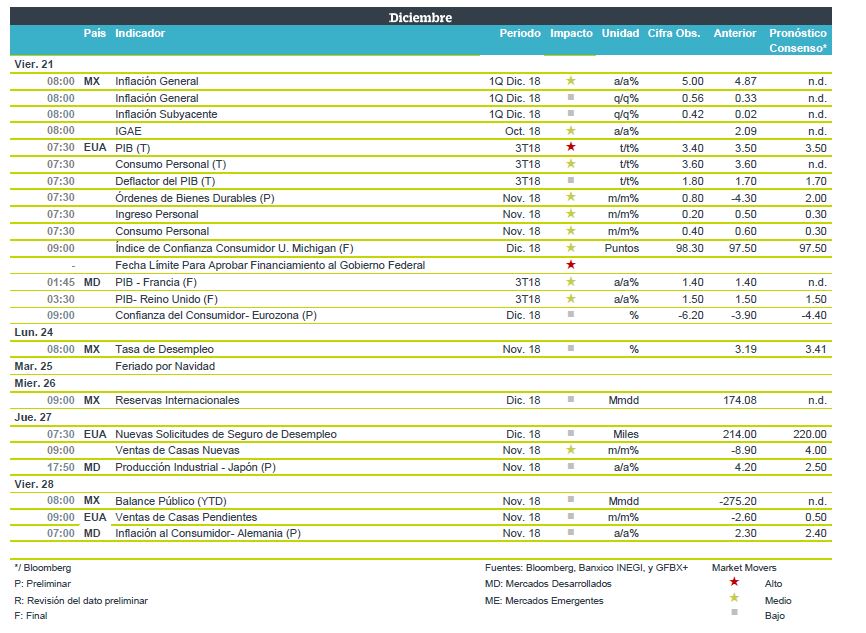Click the Market Movers legend title
This screenshot has width=866, height=633.
(744, 567)
